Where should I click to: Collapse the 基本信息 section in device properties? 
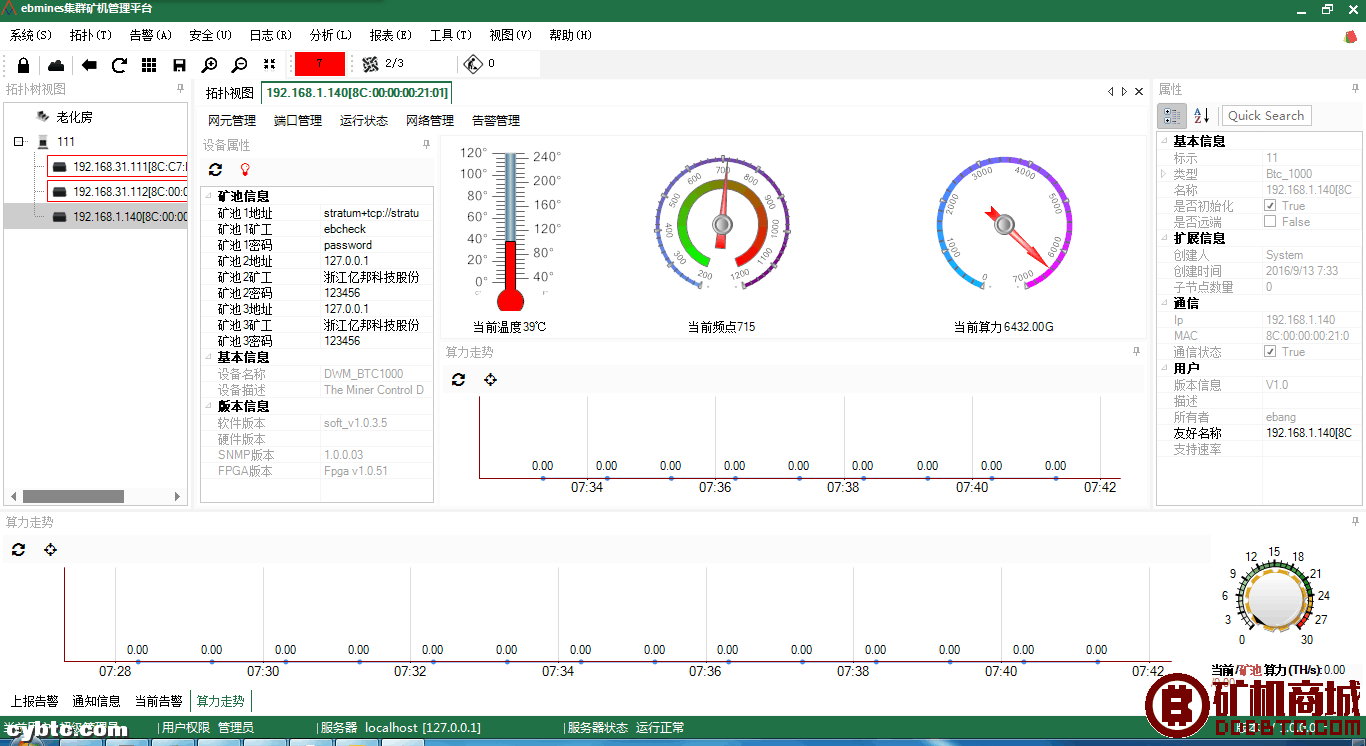point(208,357)
